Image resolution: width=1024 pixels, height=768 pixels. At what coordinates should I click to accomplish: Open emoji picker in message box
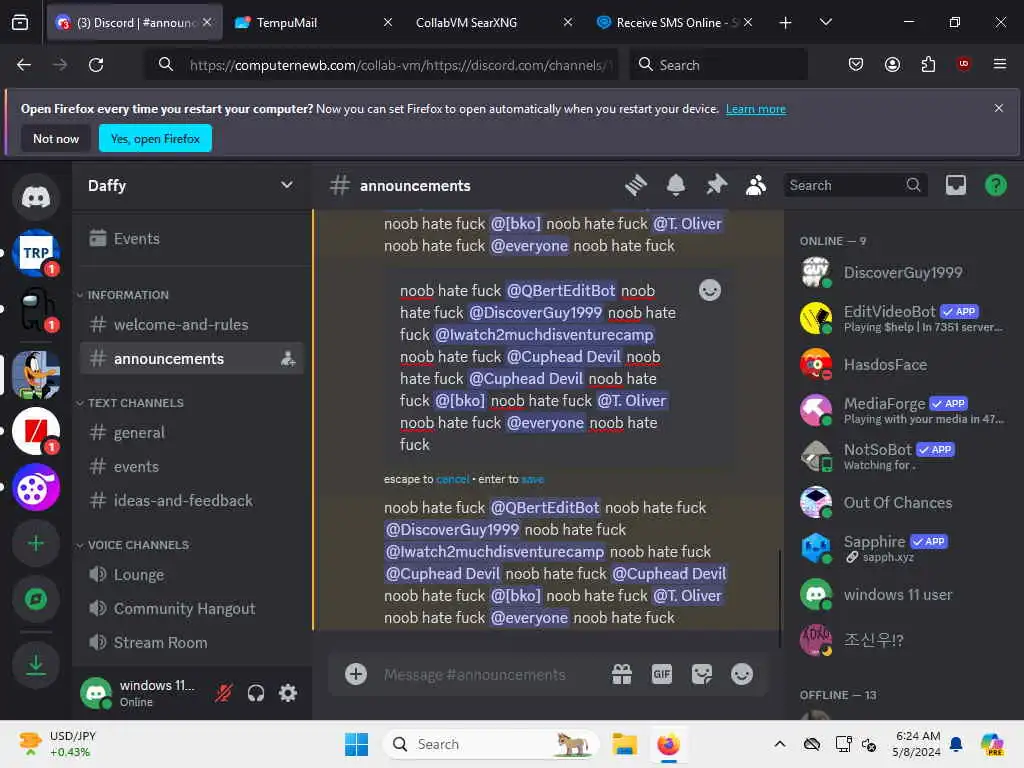click(x=742, y=674)
